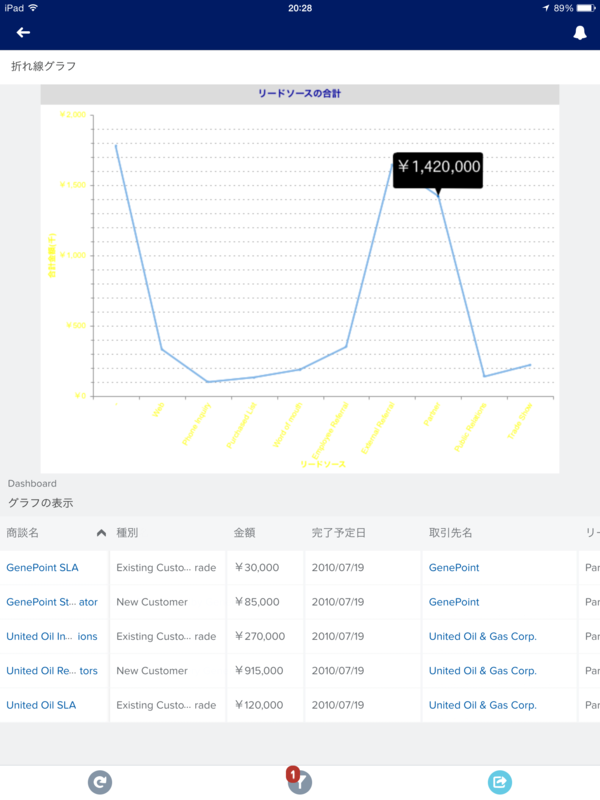The image size is (600, 800).
Task: Tap the グラフの表示 label
Action: [x=41, y=503]
